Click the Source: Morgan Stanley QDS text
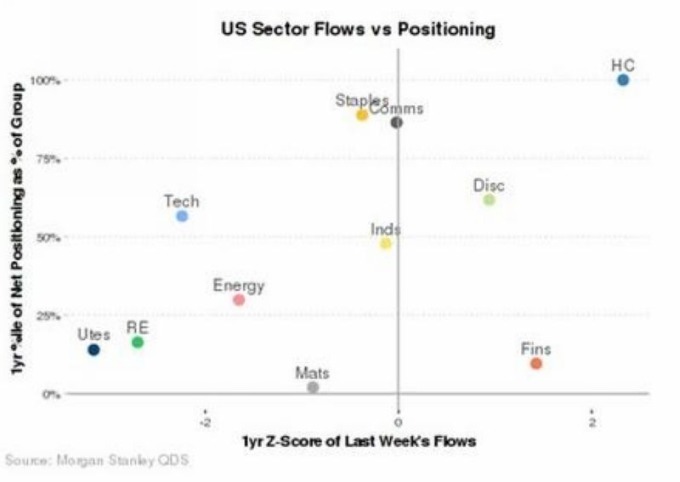The width and height of the screenshot is (680, 482). click(x=97, y=460)
